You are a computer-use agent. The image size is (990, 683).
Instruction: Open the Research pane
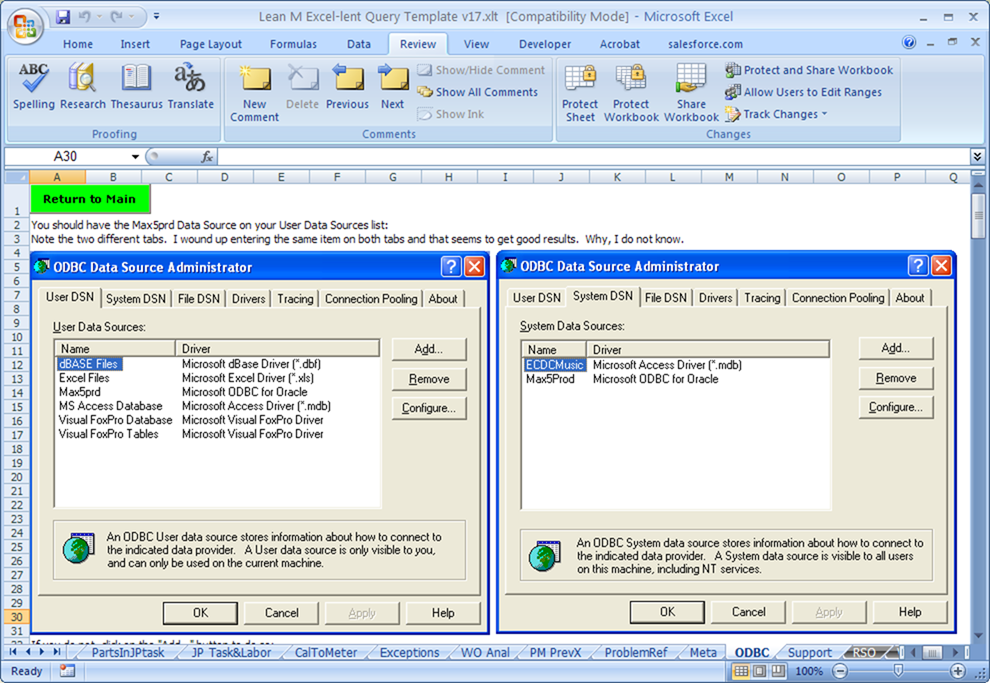point(83,86)
